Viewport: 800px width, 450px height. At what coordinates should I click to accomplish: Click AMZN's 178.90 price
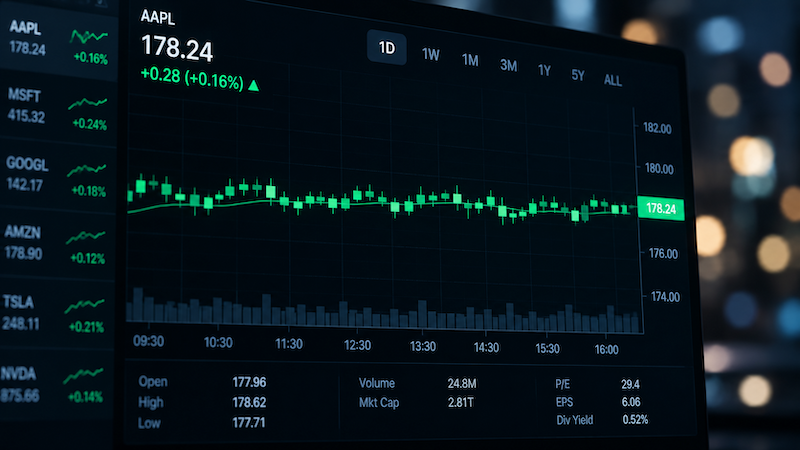[x=23, y=253]
